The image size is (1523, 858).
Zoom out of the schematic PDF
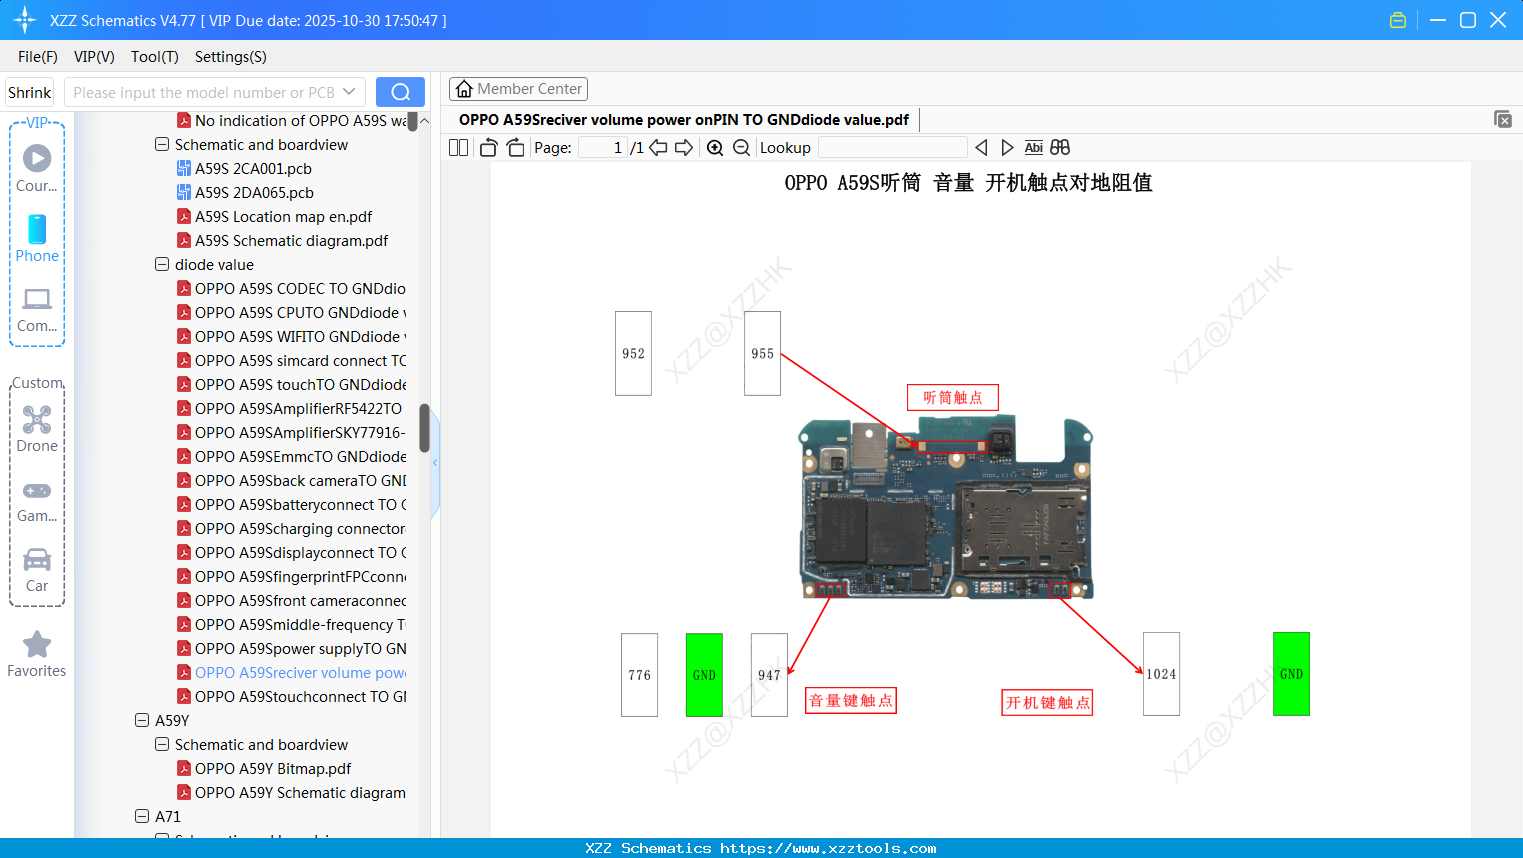click(x=741, y=147)
